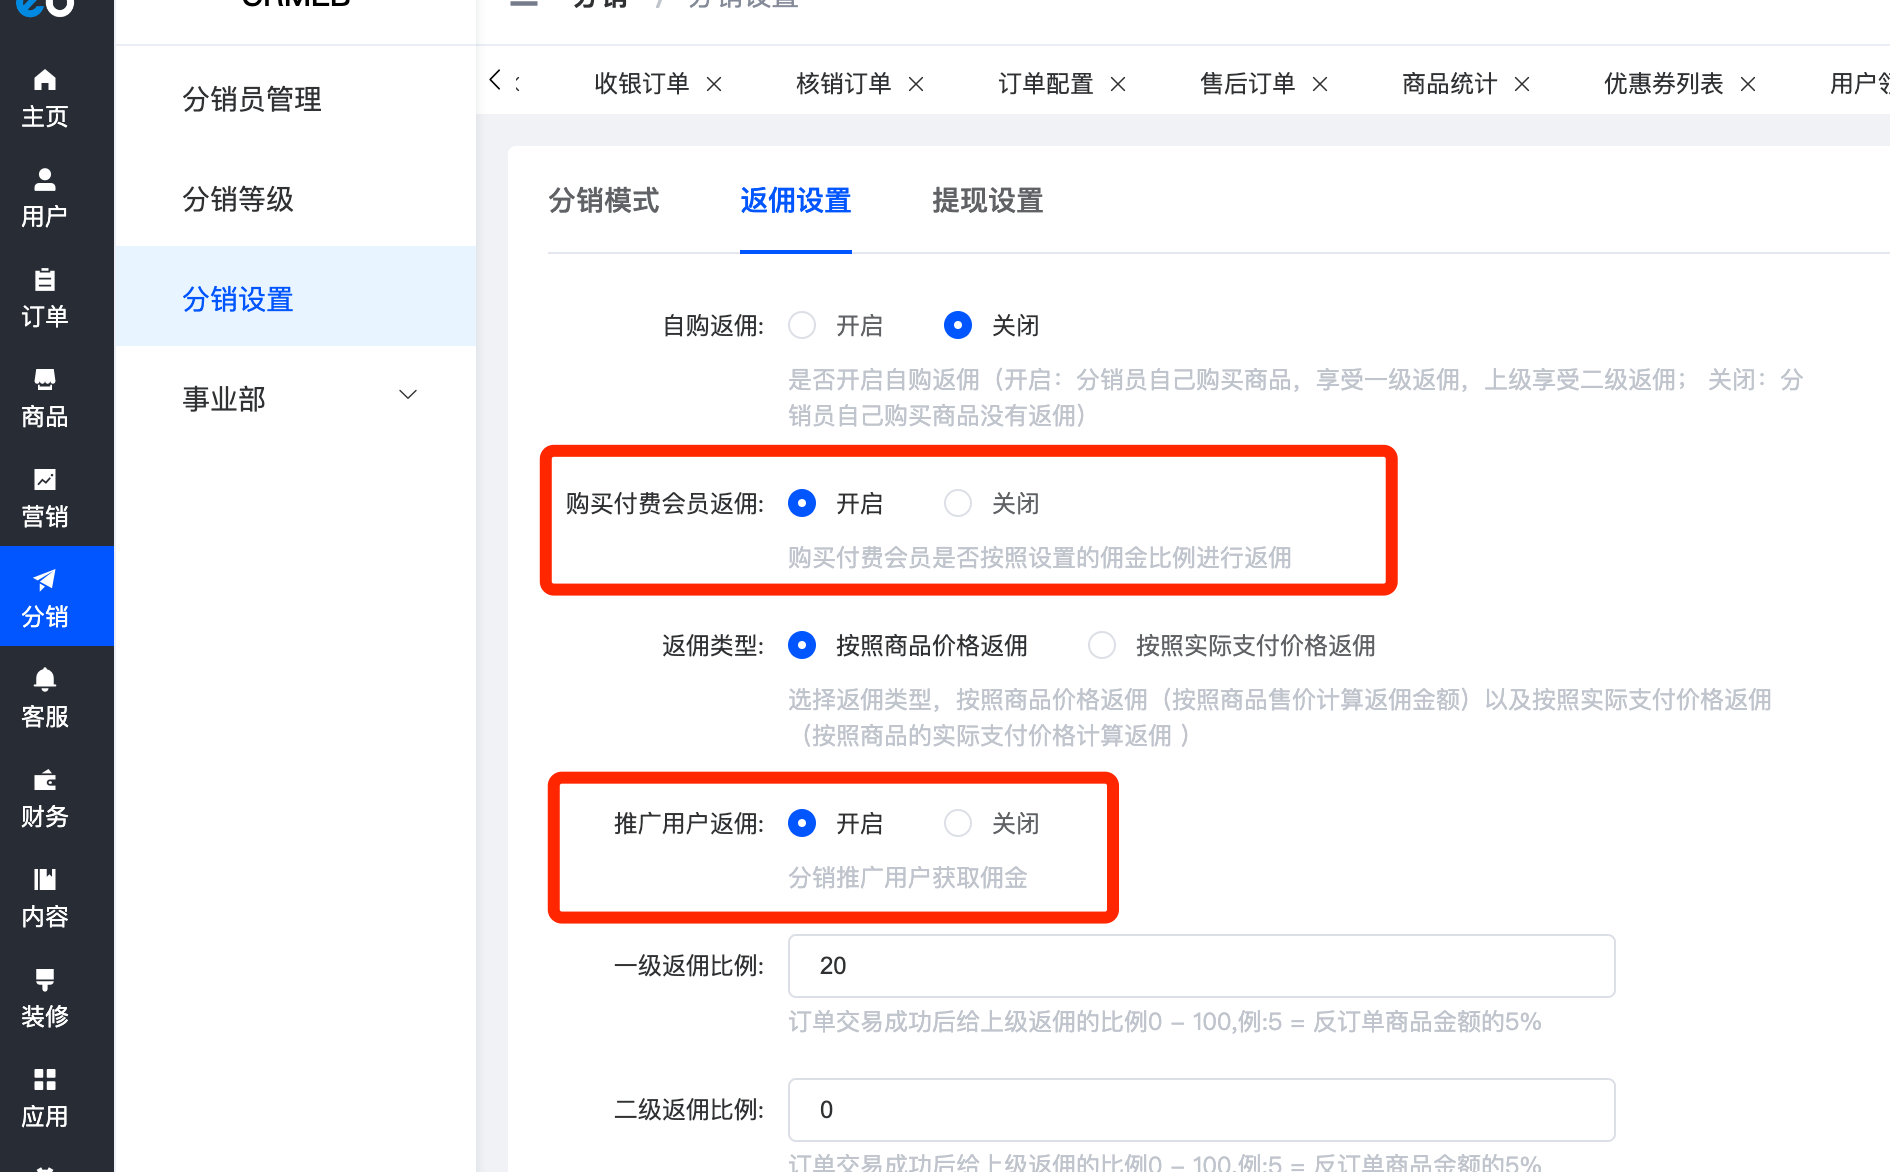Select 关闭 for 购买付费会员返佣

958,503
